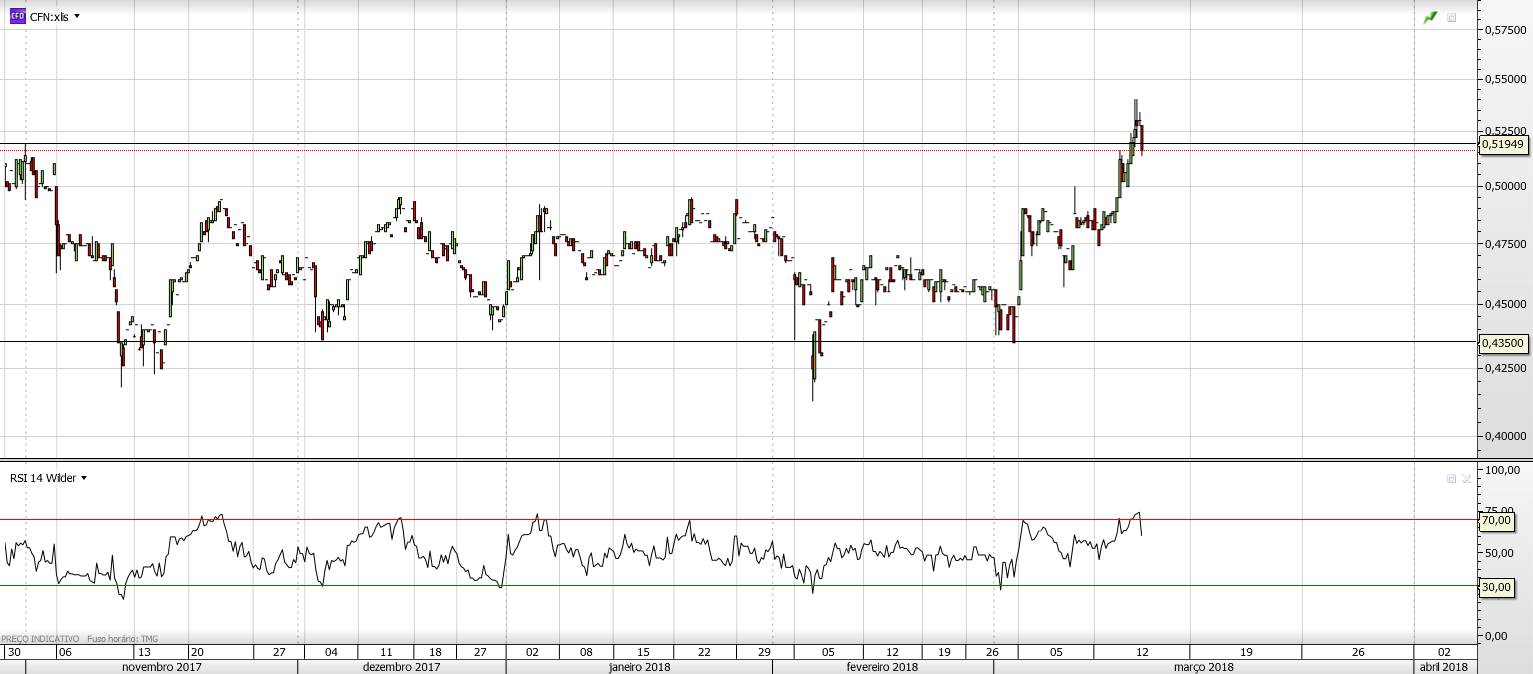This screenshot has width=1533, height=674.
Task: Expand the RSI 14 Wilder dropdown
Action: point(84,478)
